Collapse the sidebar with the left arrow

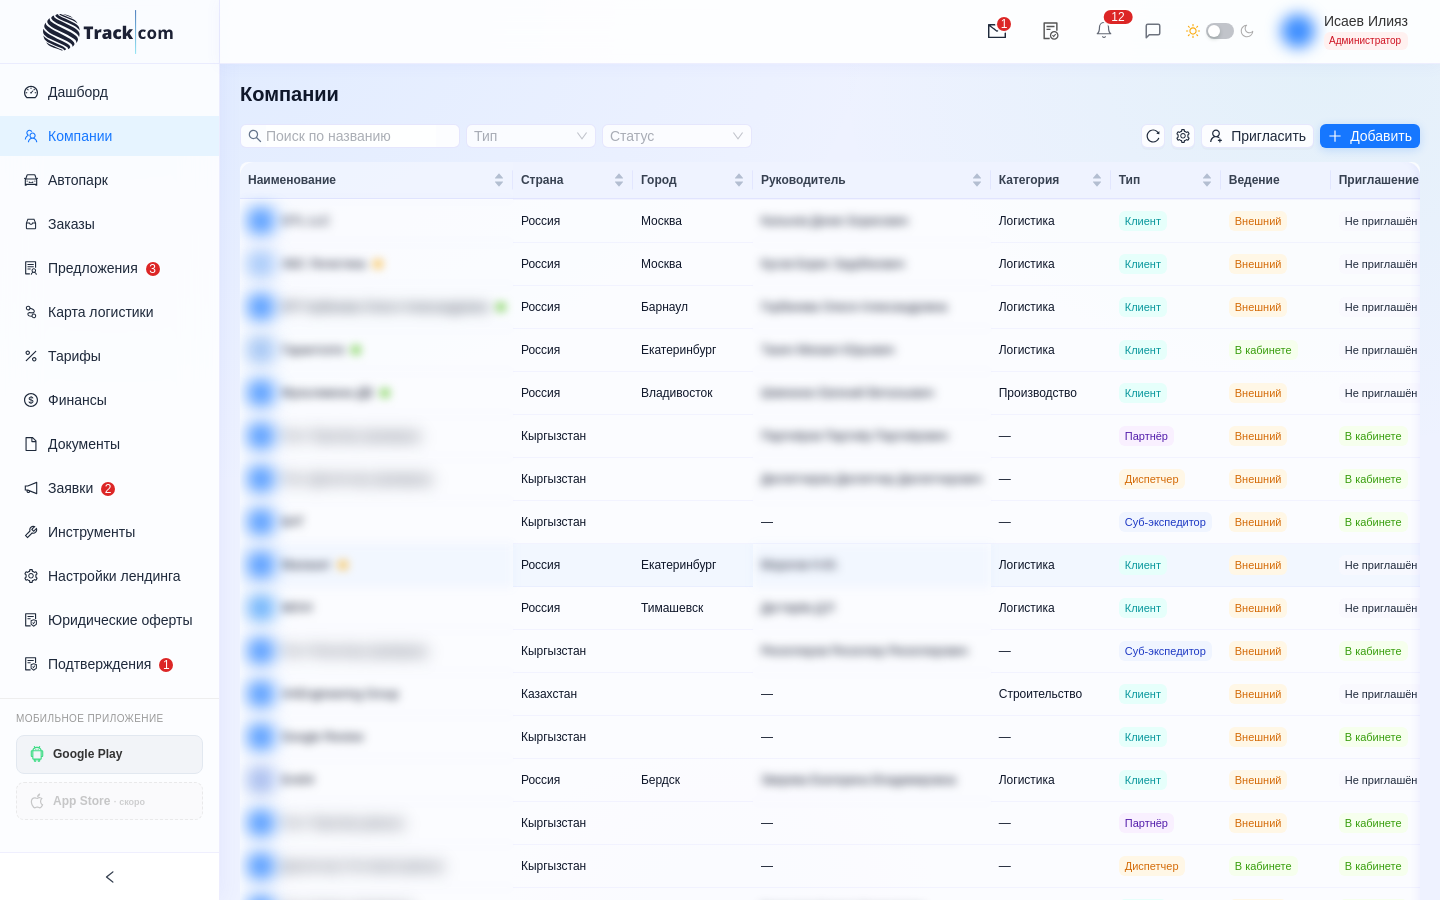(110, 877)
